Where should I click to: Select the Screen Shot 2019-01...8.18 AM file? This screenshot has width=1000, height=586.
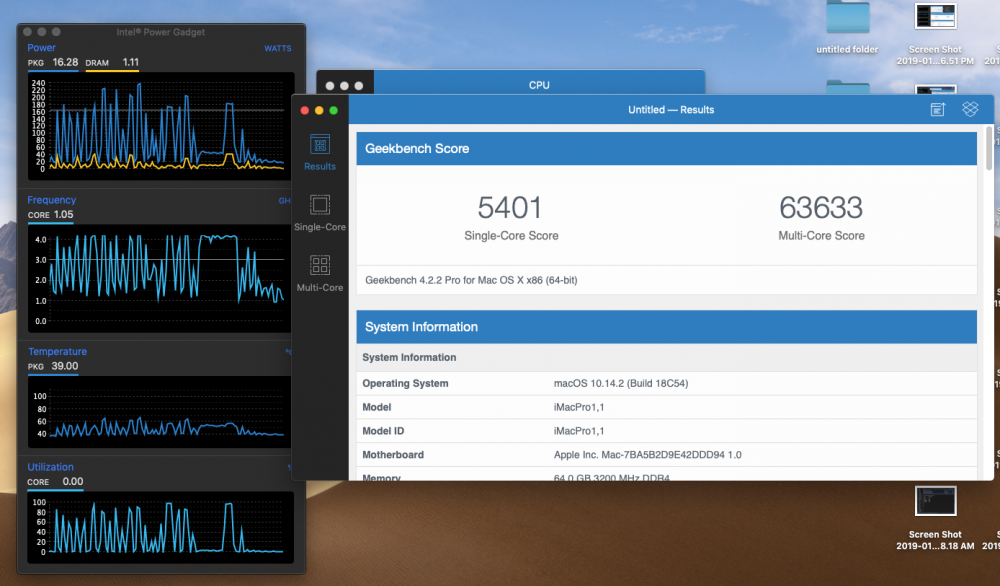[x=935, y=518]
